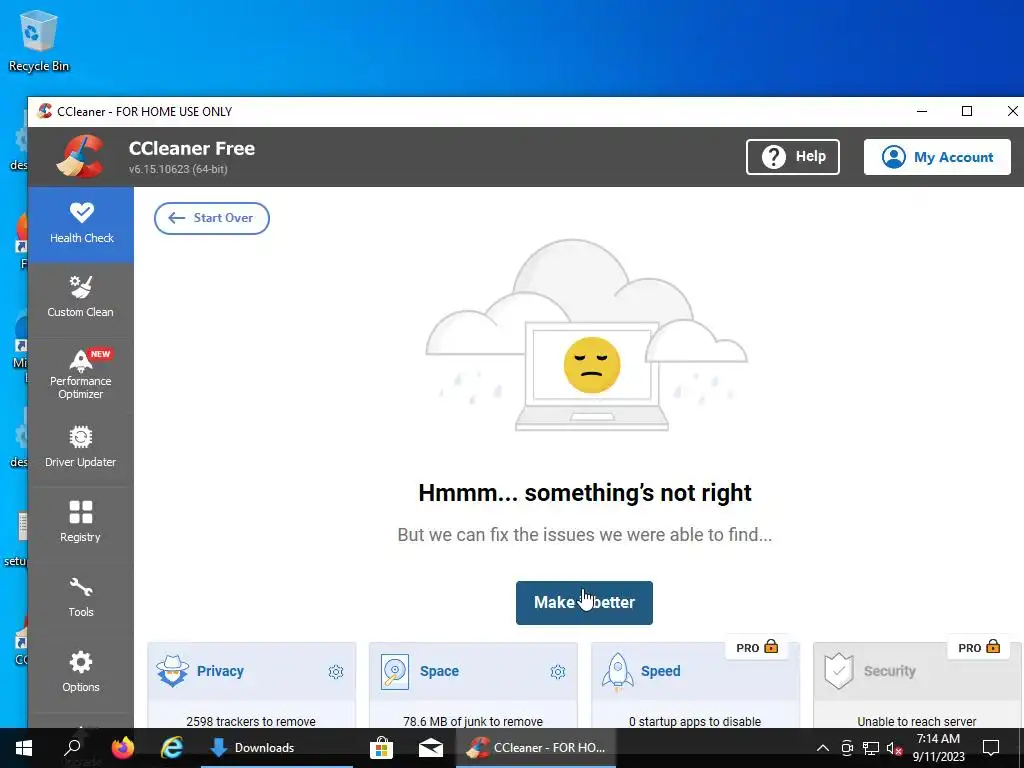The height and width of the screenshot is (768, 1024).
Task: Show hidden system tray icons
Action: pos(823,748)
